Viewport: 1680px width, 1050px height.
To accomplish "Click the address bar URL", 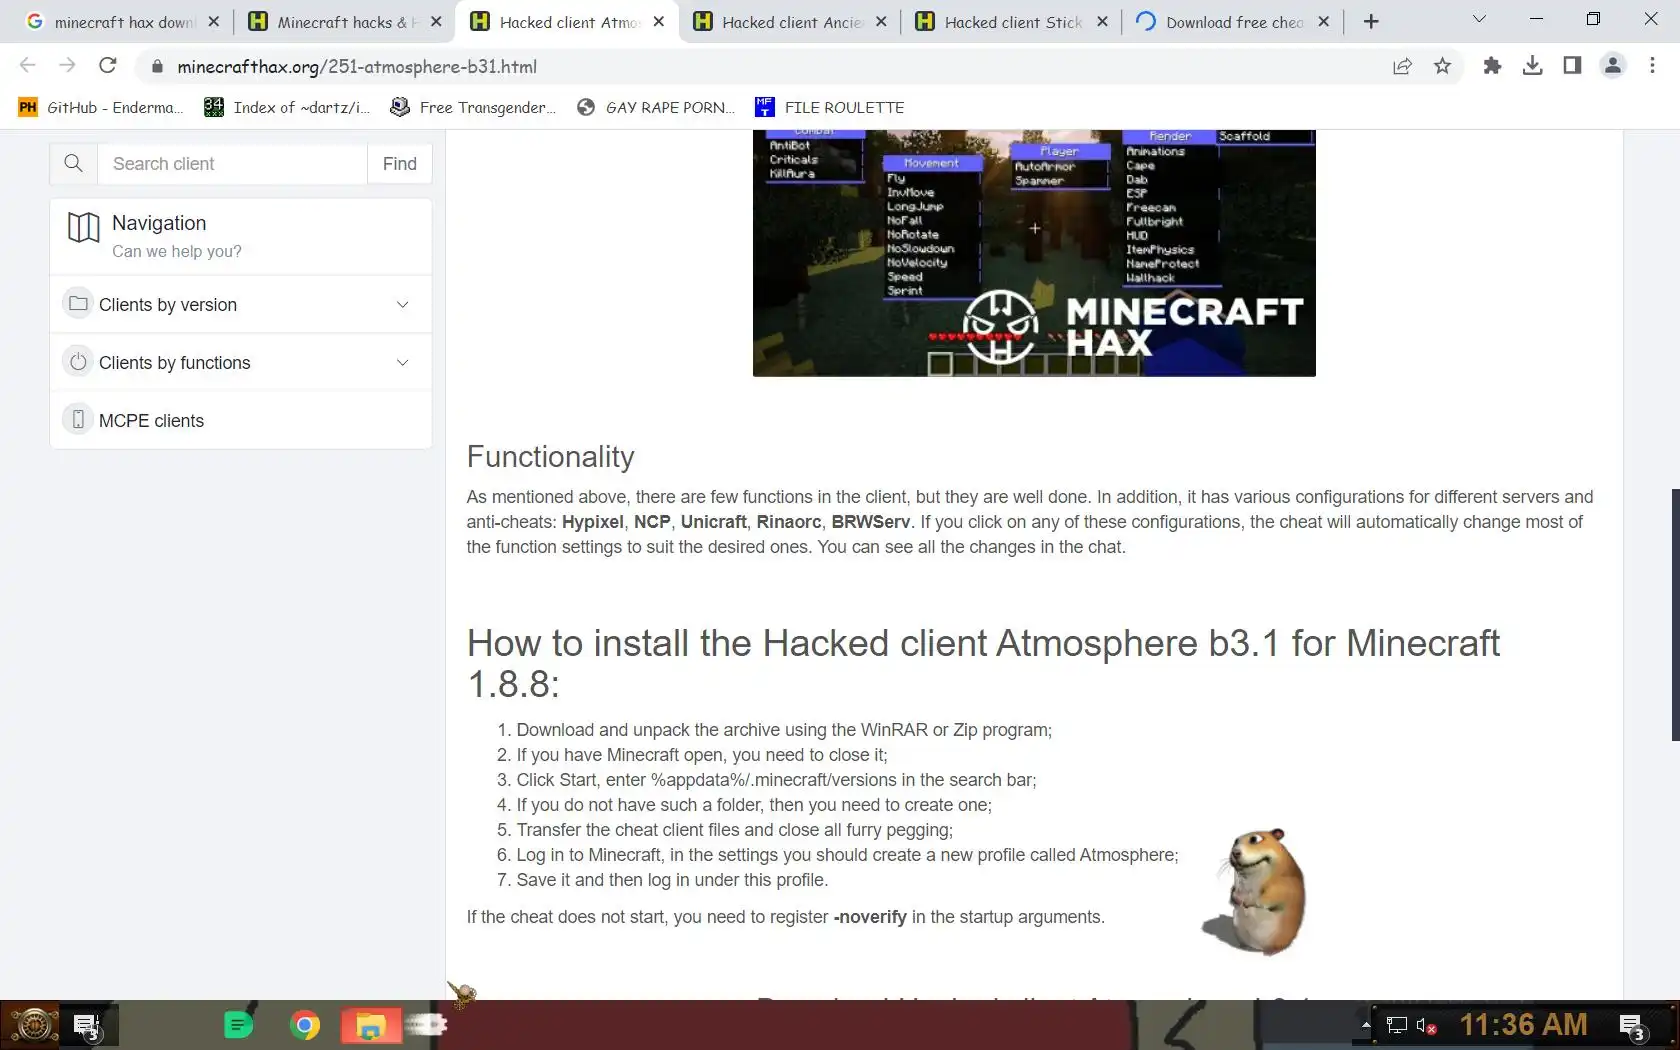I will [357, 67].
